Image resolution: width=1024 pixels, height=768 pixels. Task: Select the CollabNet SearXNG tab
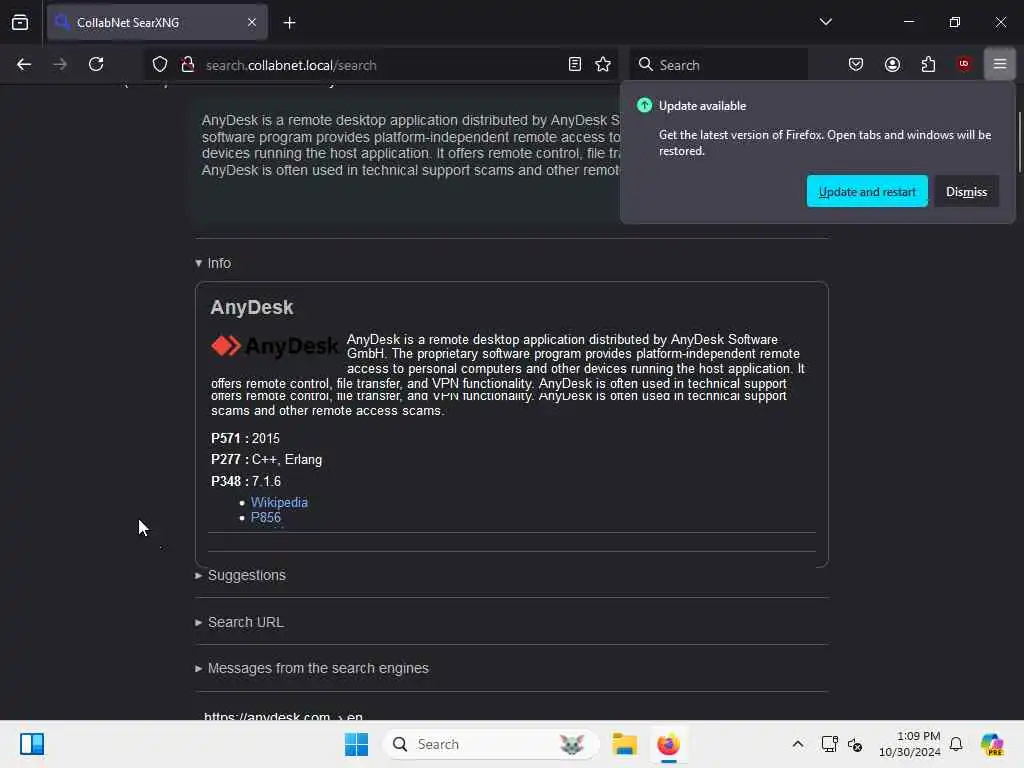click(157, 22)
